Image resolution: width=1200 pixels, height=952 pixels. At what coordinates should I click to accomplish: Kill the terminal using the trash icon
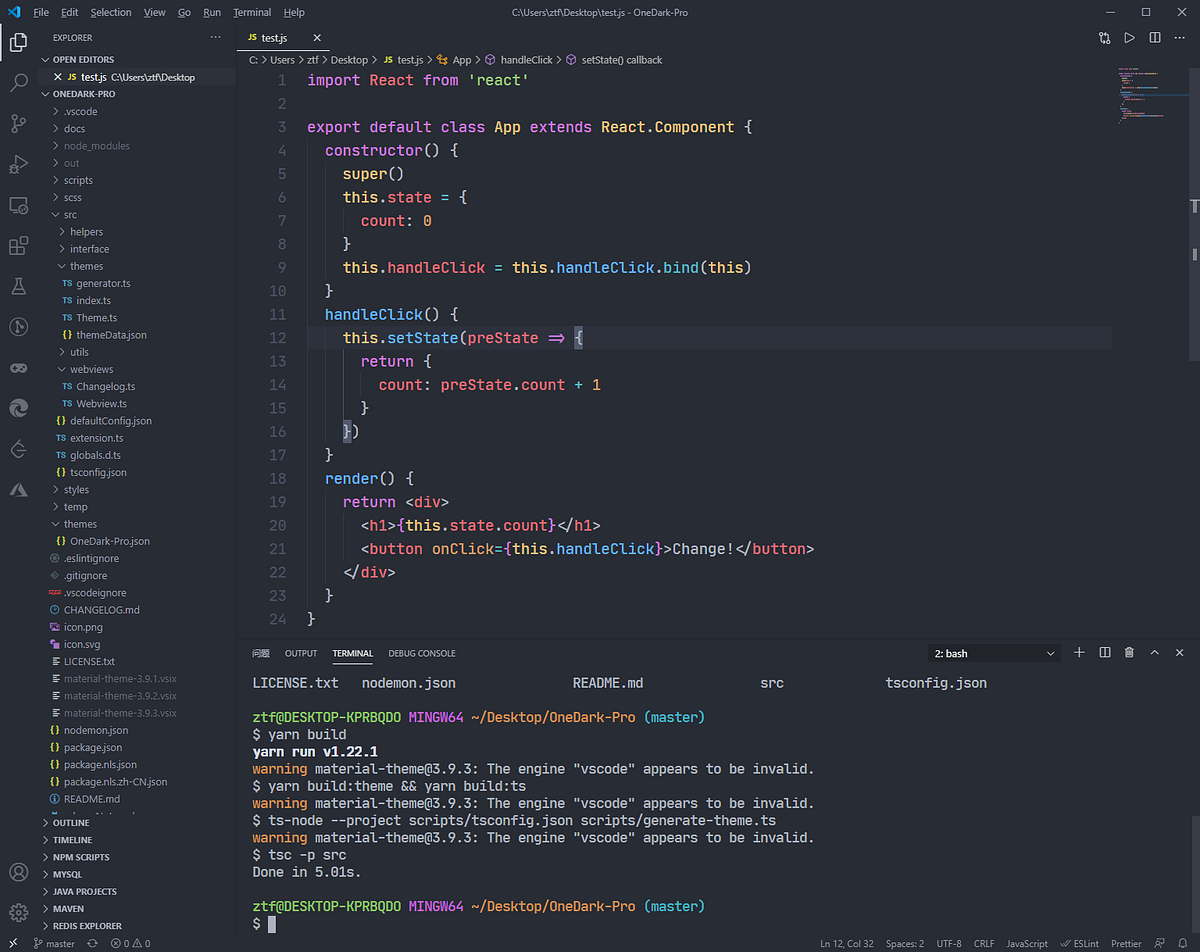point(1128,652)
